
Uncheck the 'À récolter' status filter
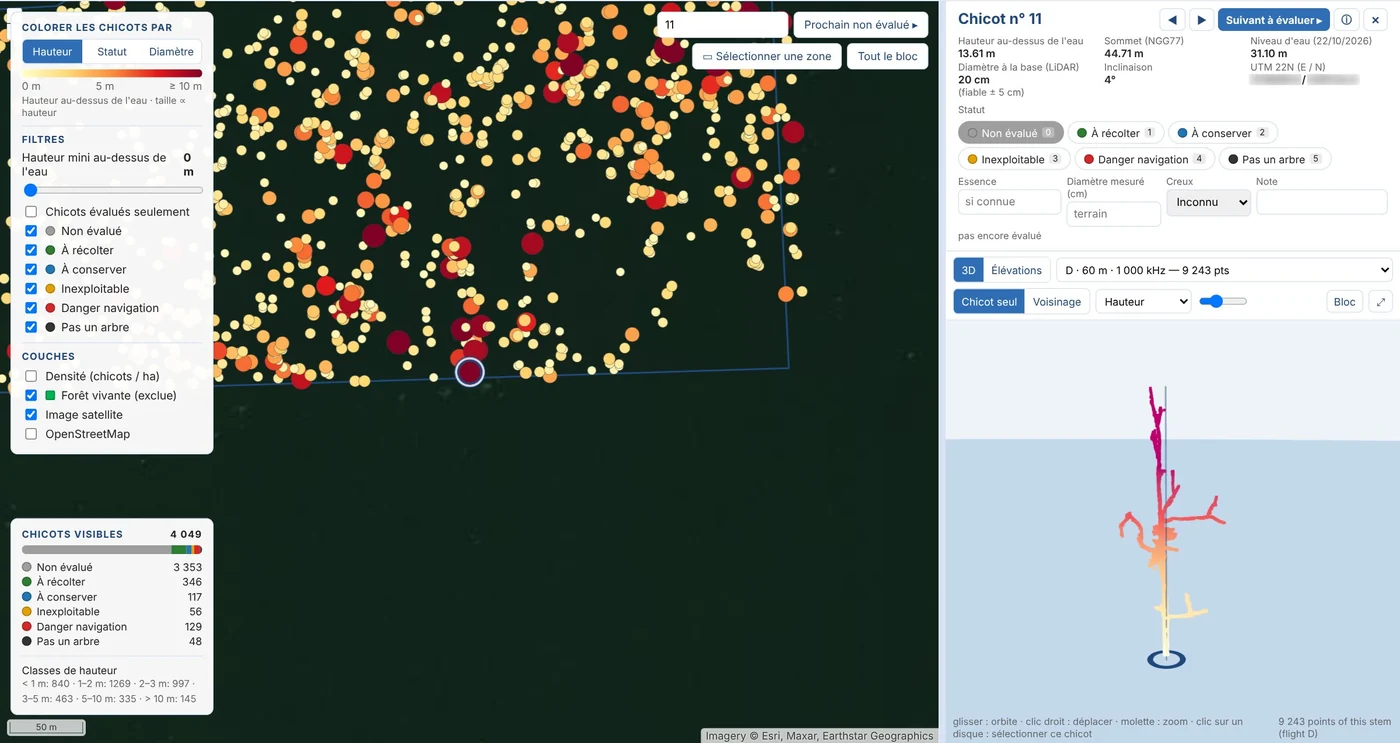pyautogui.click(x=31, y=250)
